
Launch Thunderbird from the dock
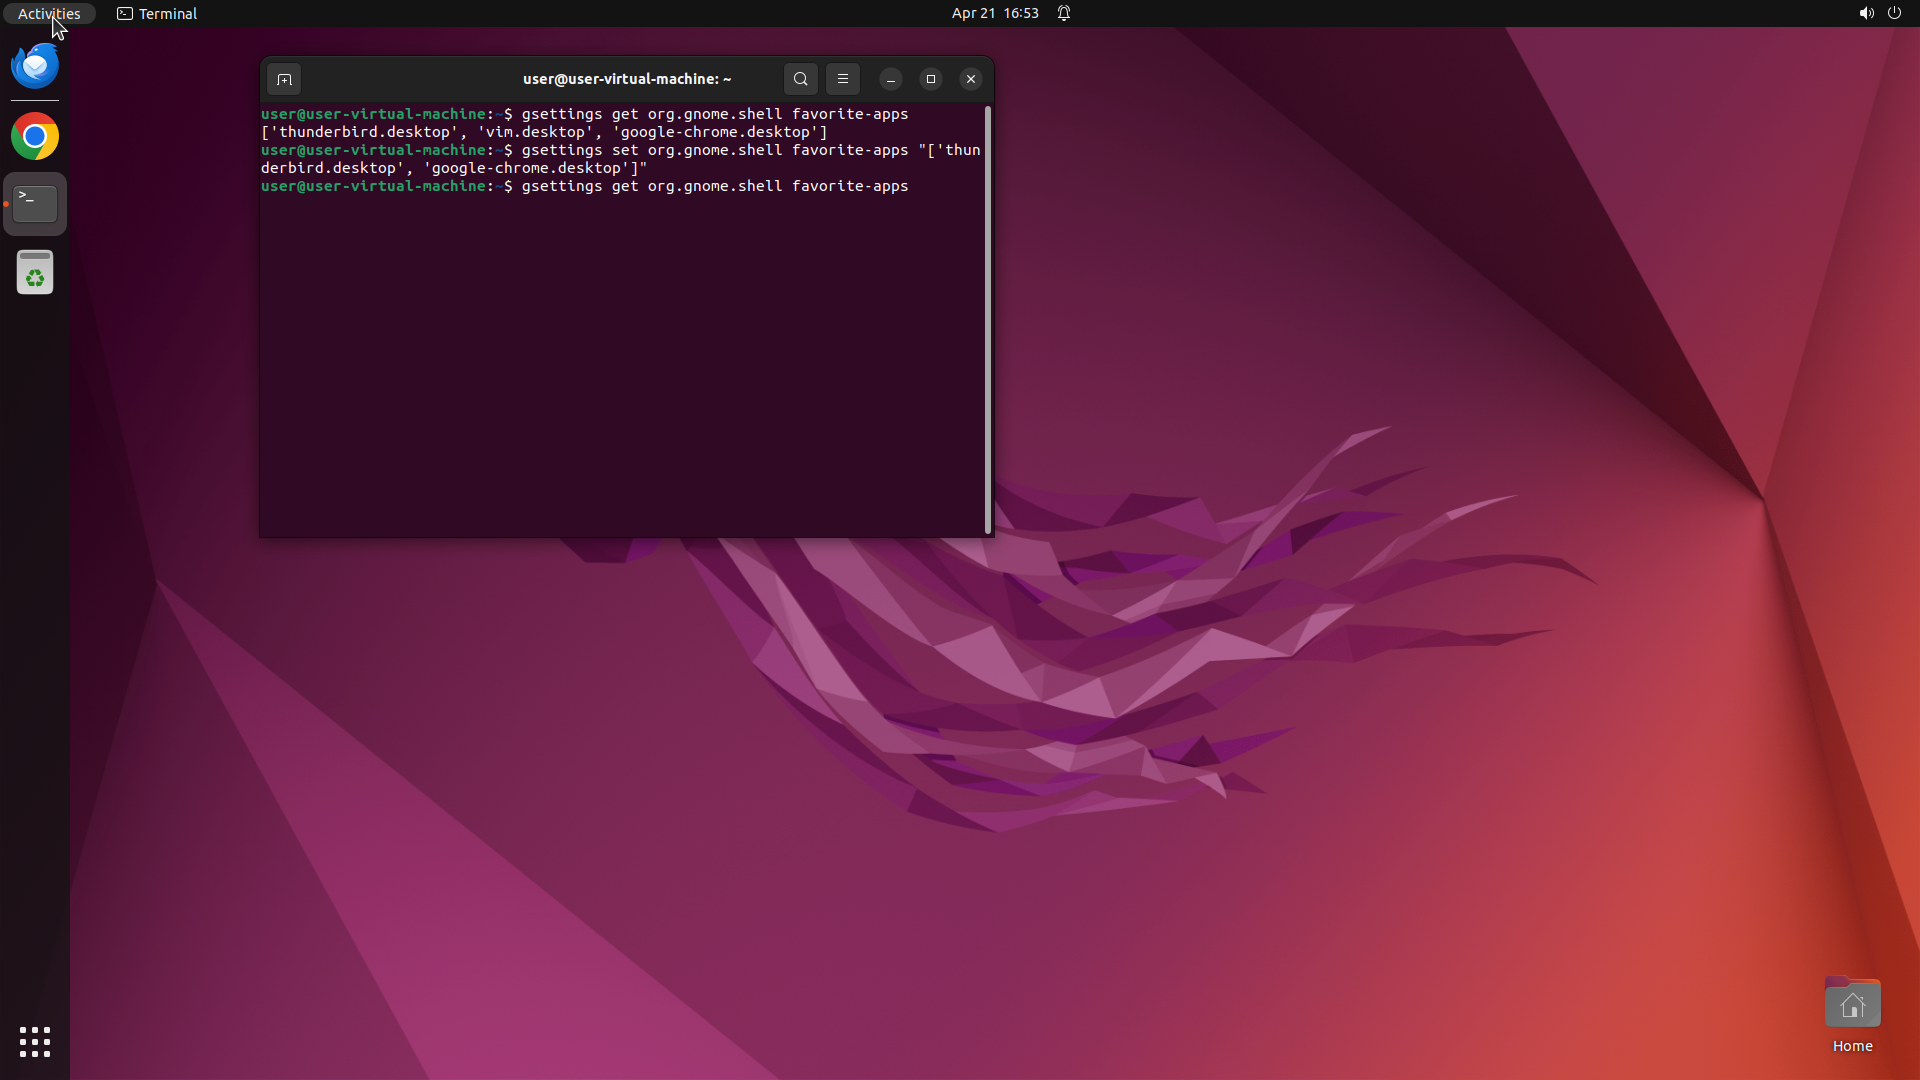click(x=35, y=66)
